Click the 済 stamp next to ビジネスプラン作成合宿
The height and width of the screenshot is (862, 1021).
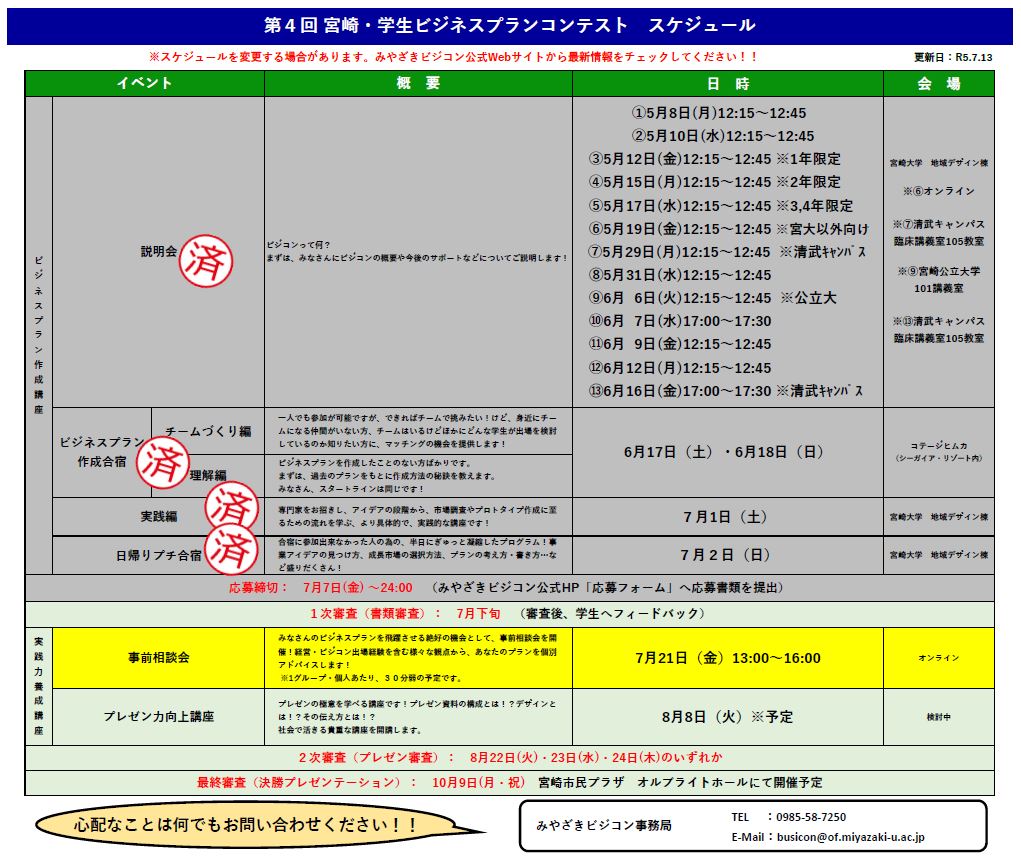point(163,463)
